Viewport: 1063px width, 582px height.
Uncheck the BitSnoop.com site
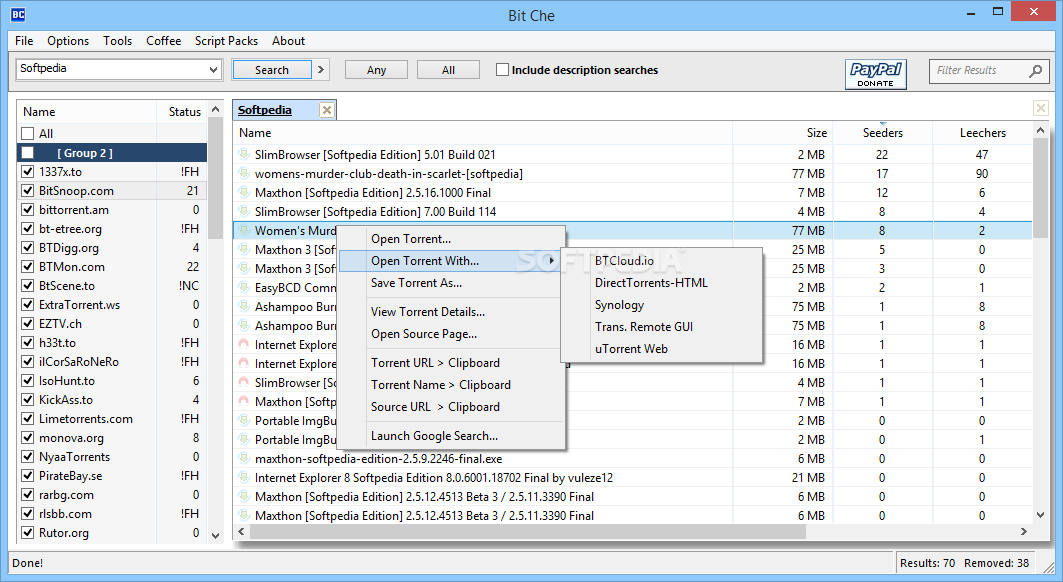point(28,191)
